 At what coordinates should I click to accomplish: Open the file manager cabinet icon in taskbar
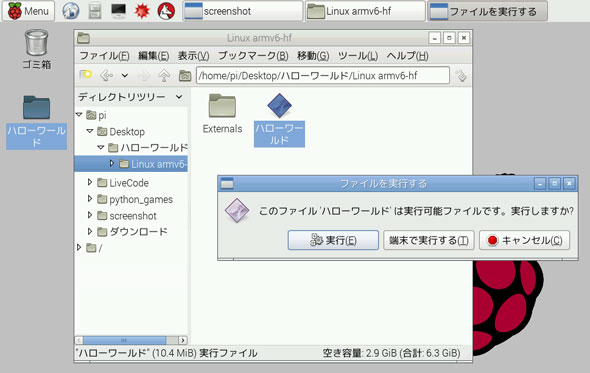coord(95,11)
